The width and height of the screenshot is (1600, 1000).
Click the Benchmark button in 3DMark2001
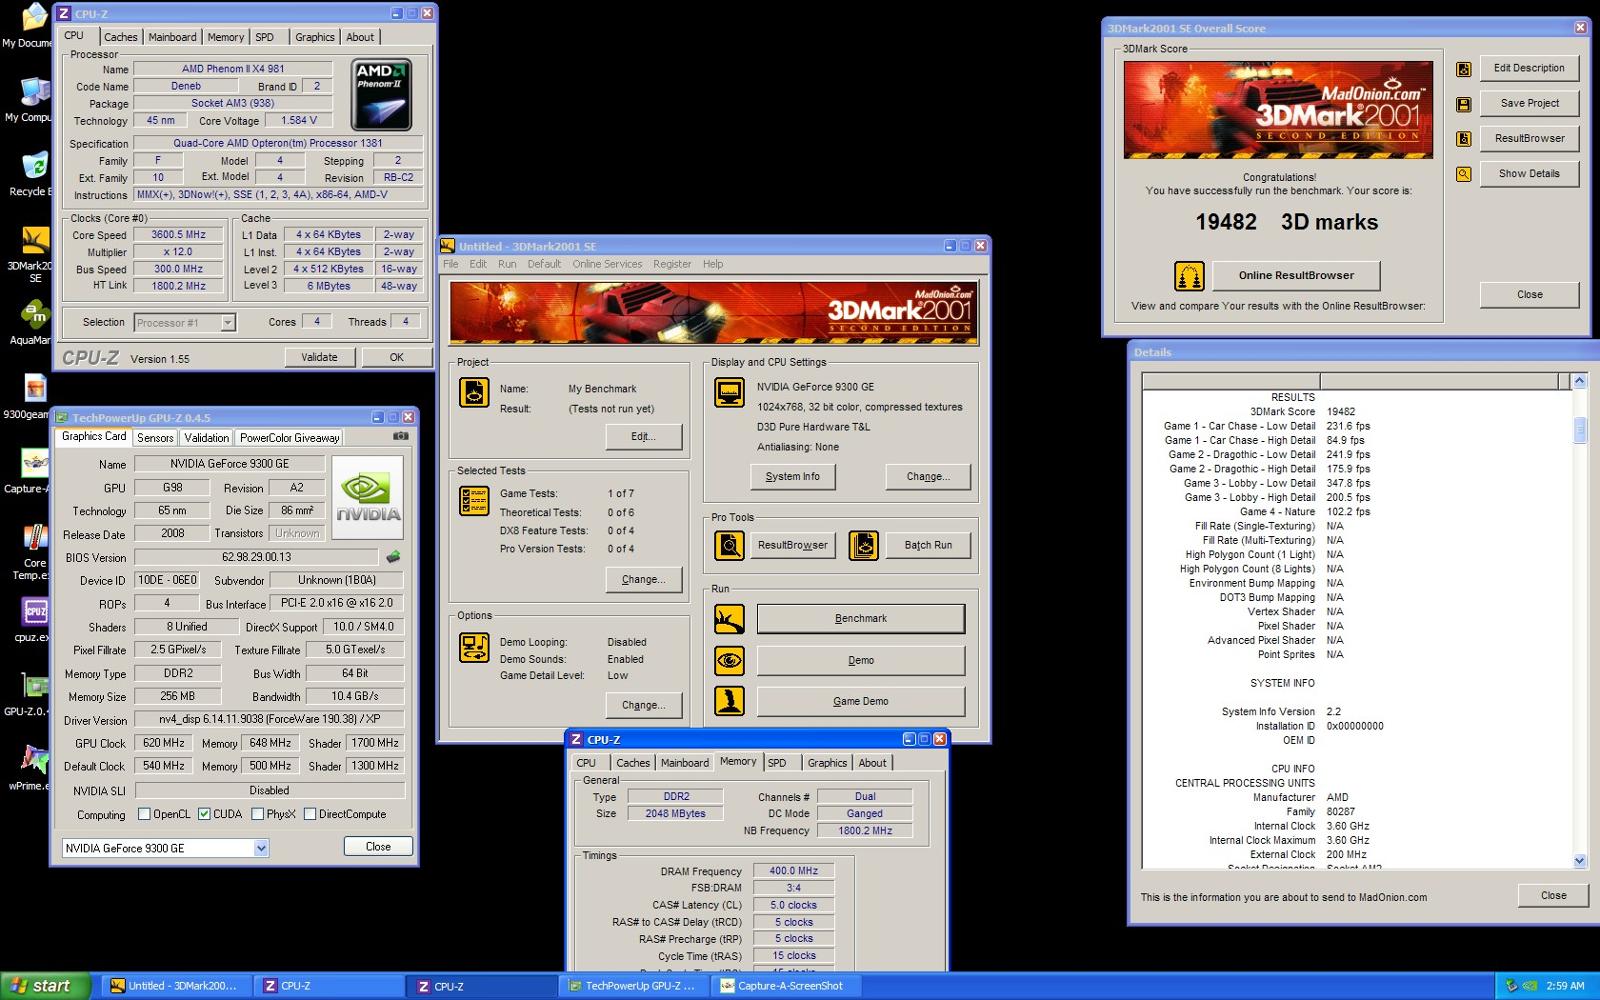click(x=861, y=619)
